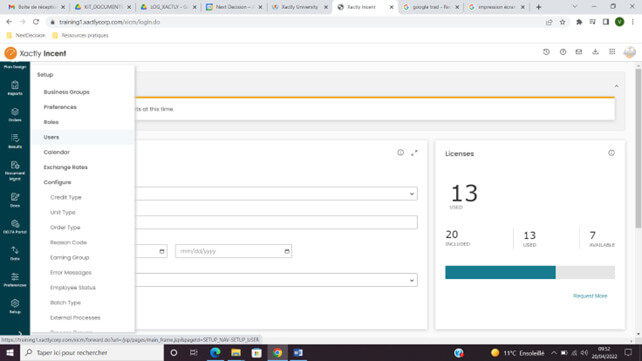Open Order Type under Configure
Image resolution: width=642 pixels, height=361 pixels.
click(65, 227)
